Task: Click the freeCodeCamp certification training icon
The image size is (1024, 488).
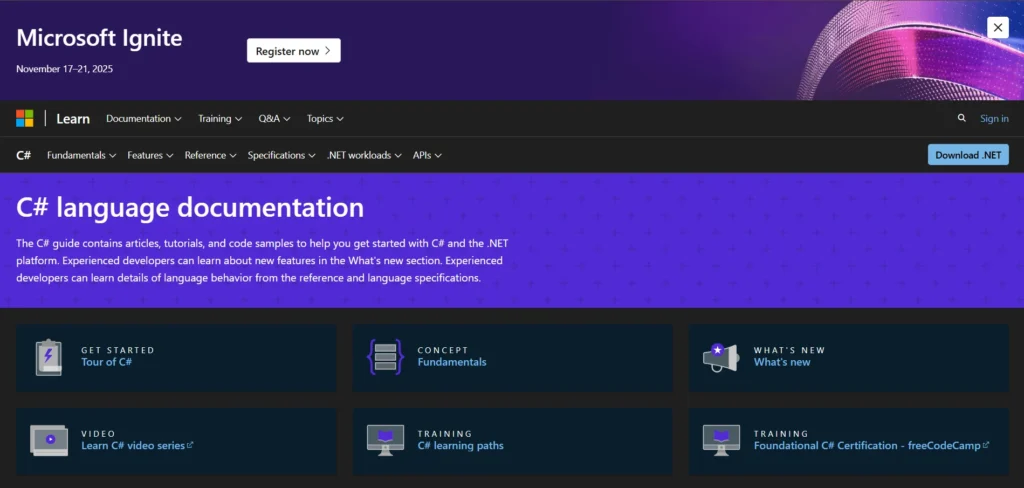Action: coord(720,439)
